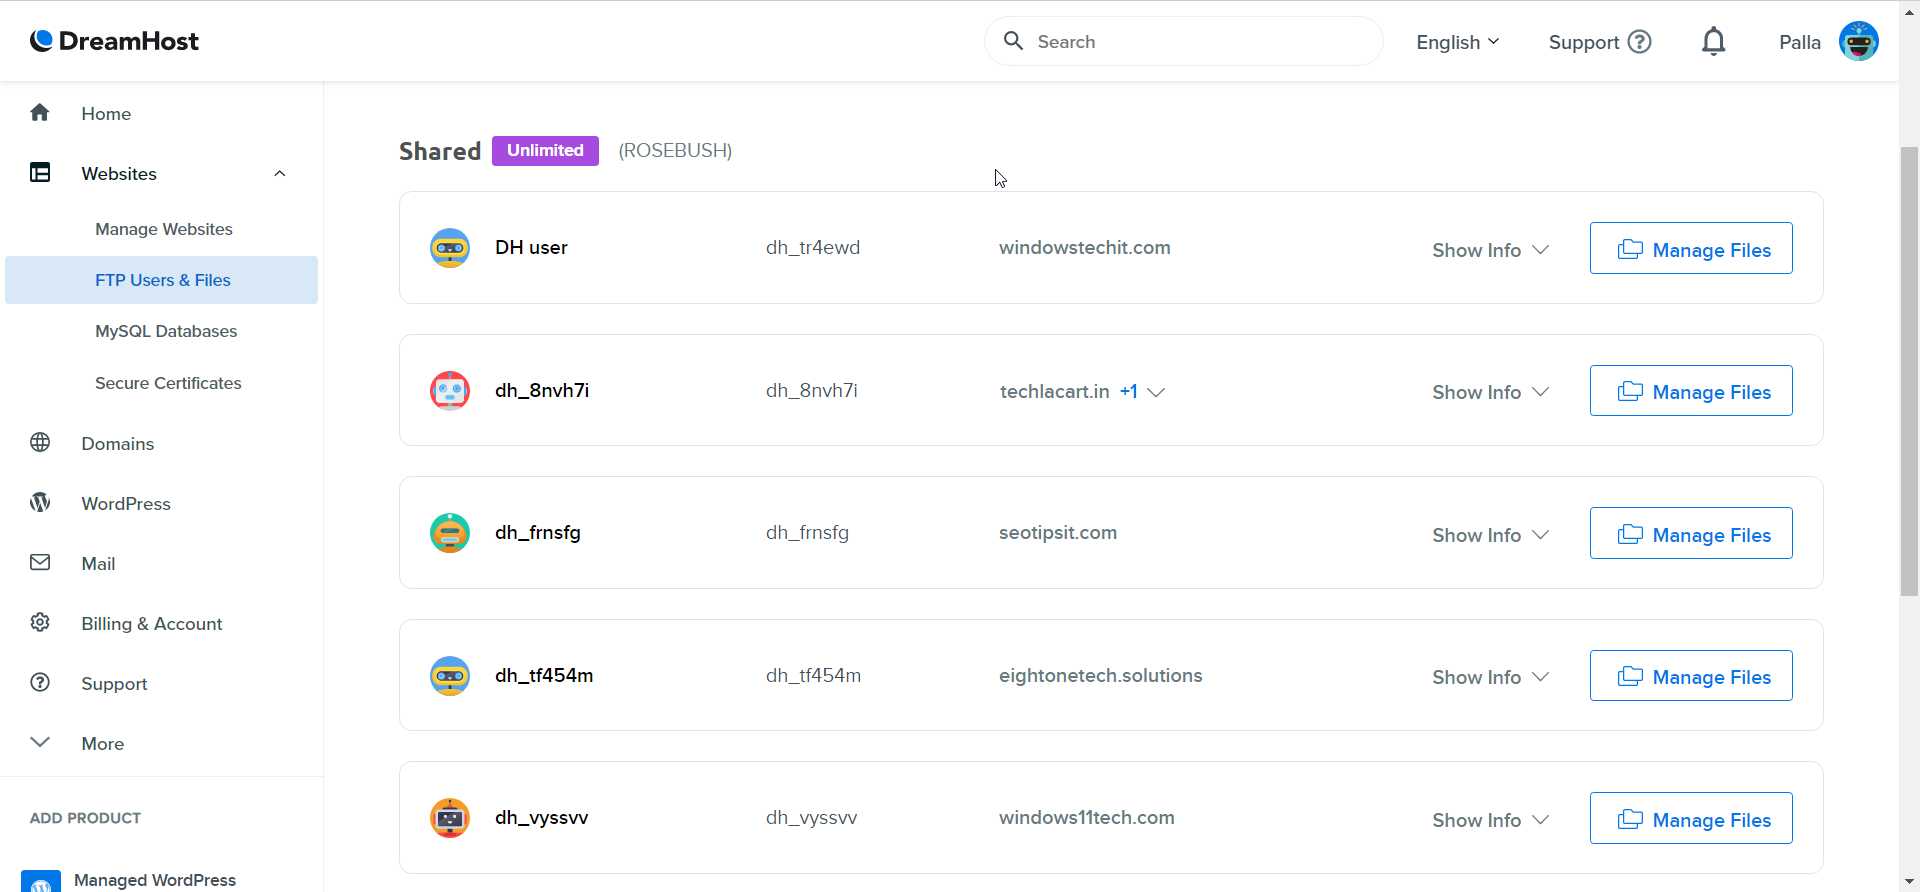Image resolution: width=1920 pixels, height=892 pixels.
Task: Click the Websites panel icon
Action: [40, 173]
